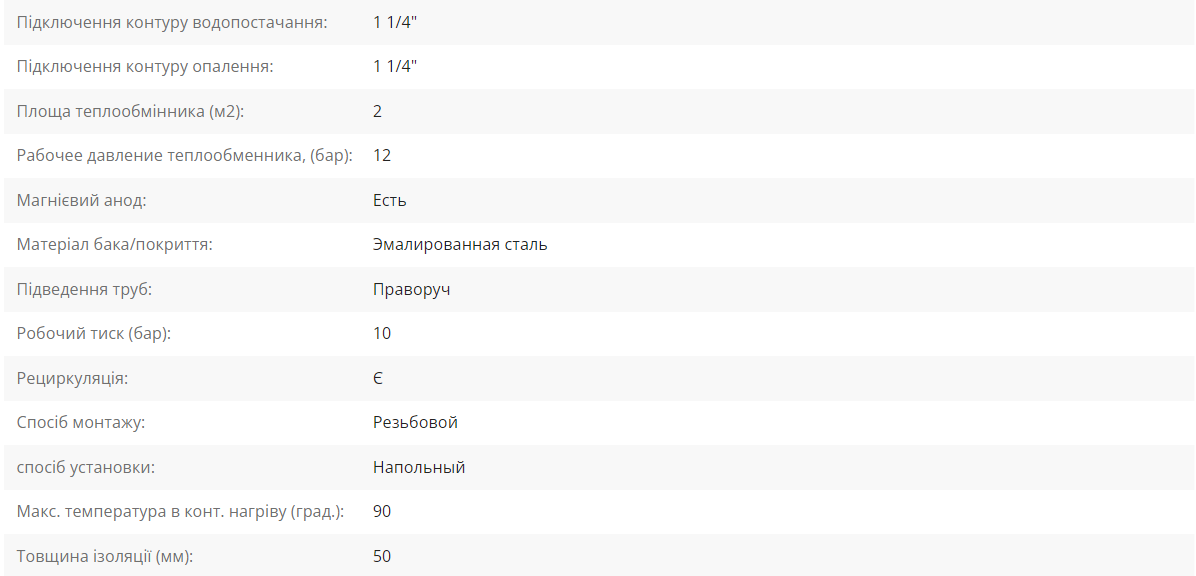Select the 'Эмалированная сталь' value
Image resolution: width=1196 pixels, height=576 pixels.
pos(460,245)
